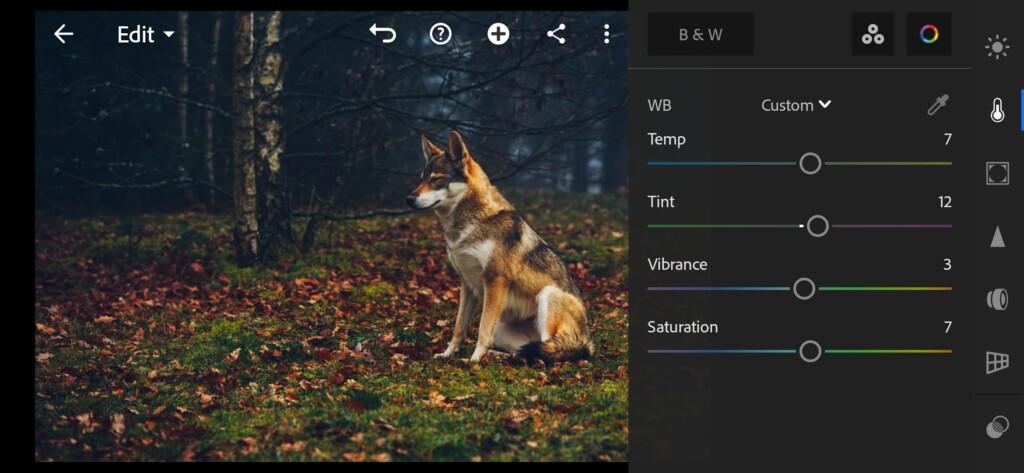Click the Temp value 7
Viewport: 1024px width, 473px height.
pyautogui.click(x=948, y=139)
